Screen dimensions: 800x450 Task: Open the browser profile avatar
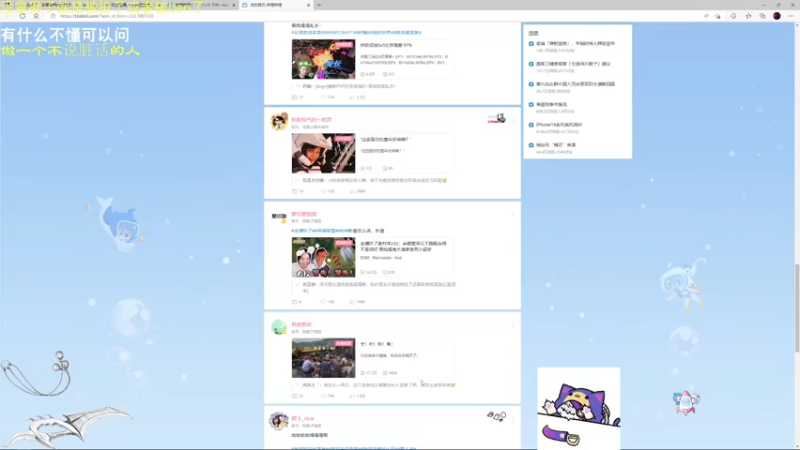coord(777,16)
